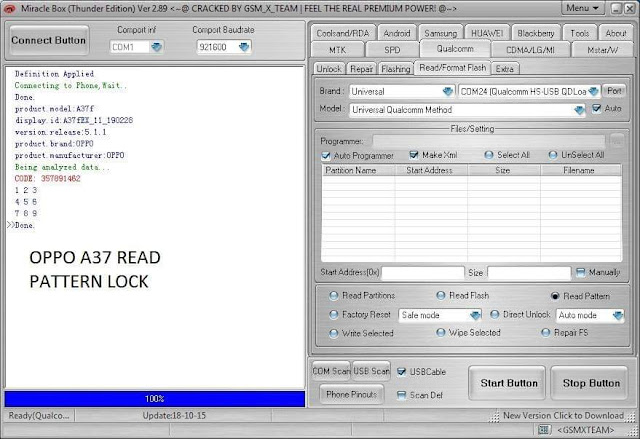
Task: Open the Comport inf COM1 dropdown
Action: point(156,47)
